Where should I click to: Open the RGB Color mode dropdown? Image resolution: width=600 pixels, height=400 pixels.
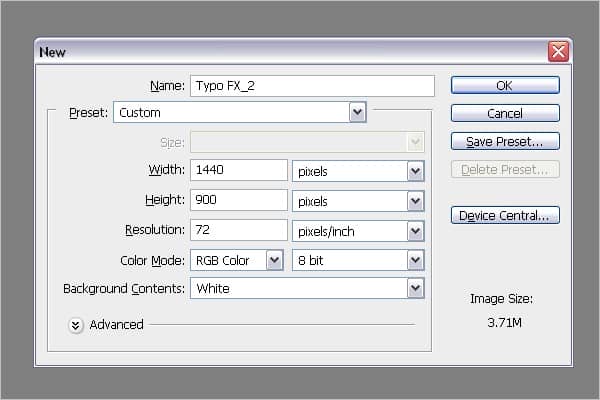point(237,260)
